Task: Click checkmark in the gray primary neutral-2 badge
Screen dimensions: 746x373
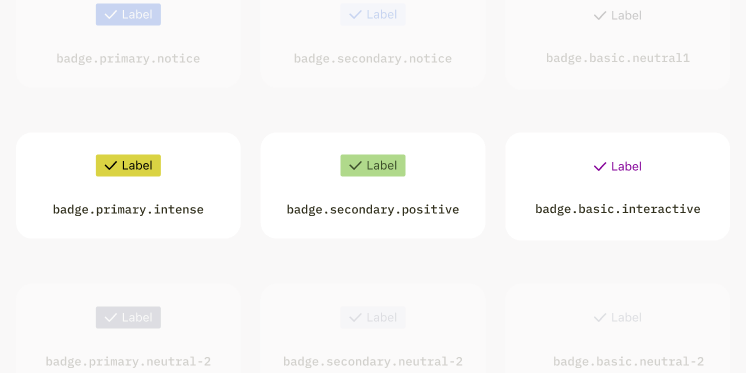Action: (111, 317)
